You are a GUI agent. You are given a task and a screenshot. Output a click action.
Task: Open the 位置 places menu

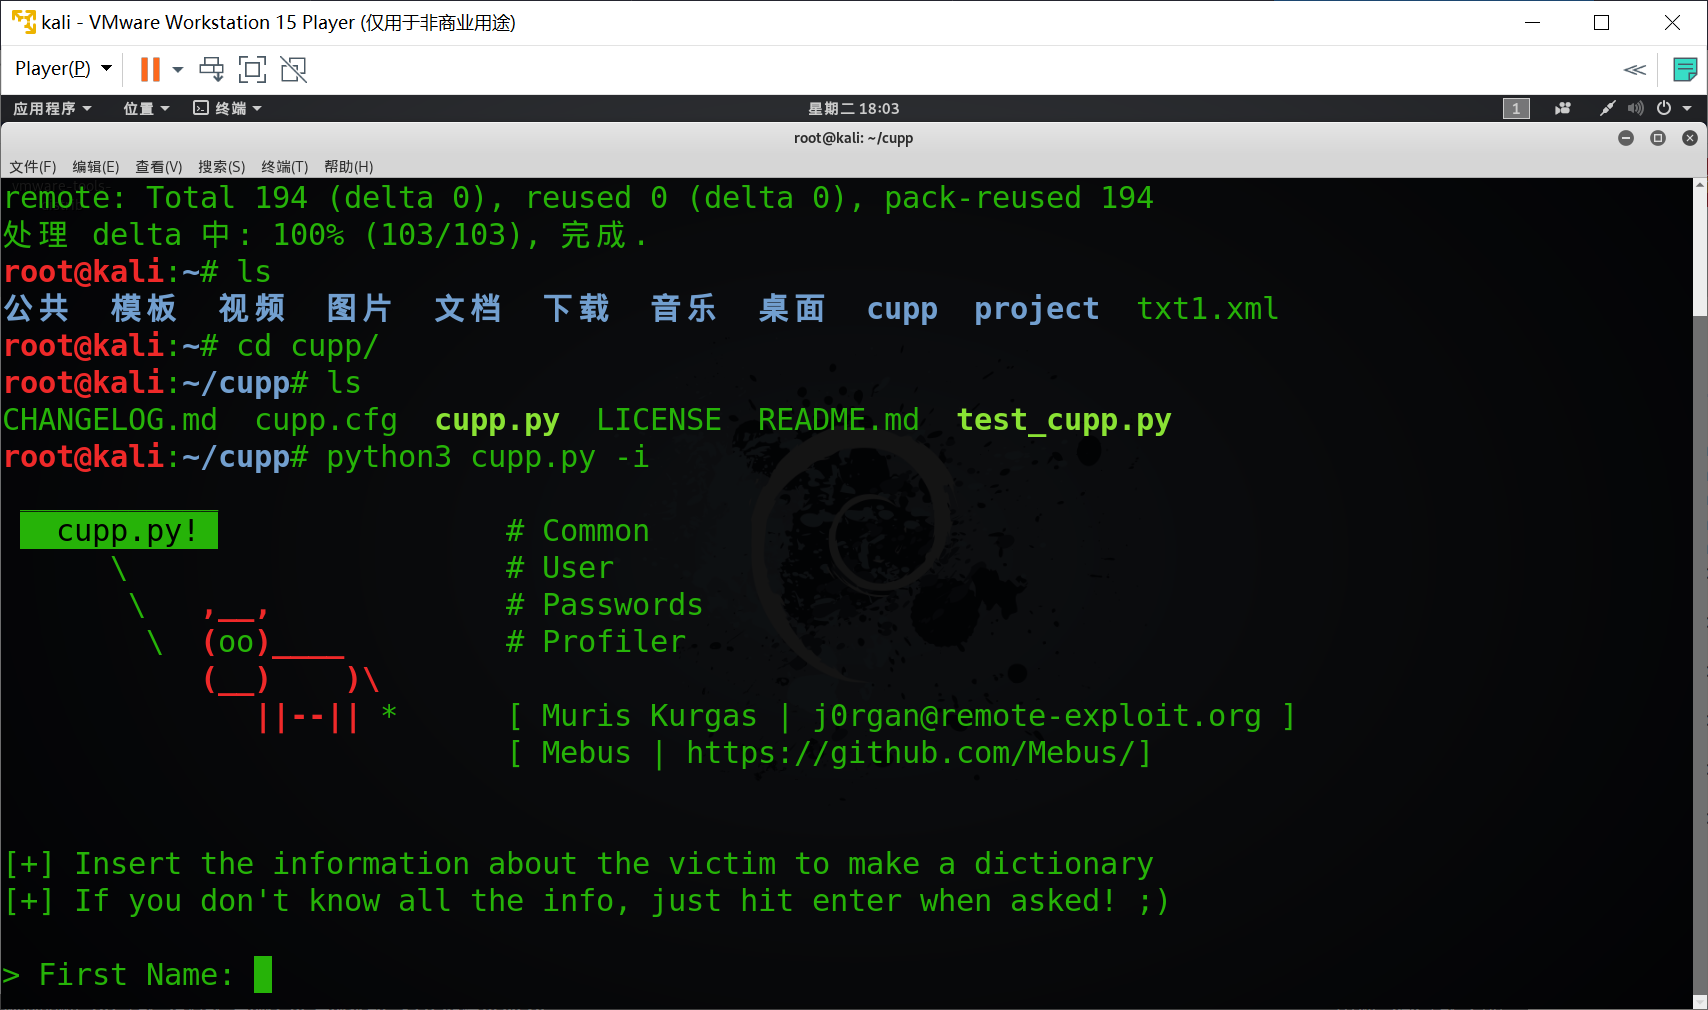point(146,108)
